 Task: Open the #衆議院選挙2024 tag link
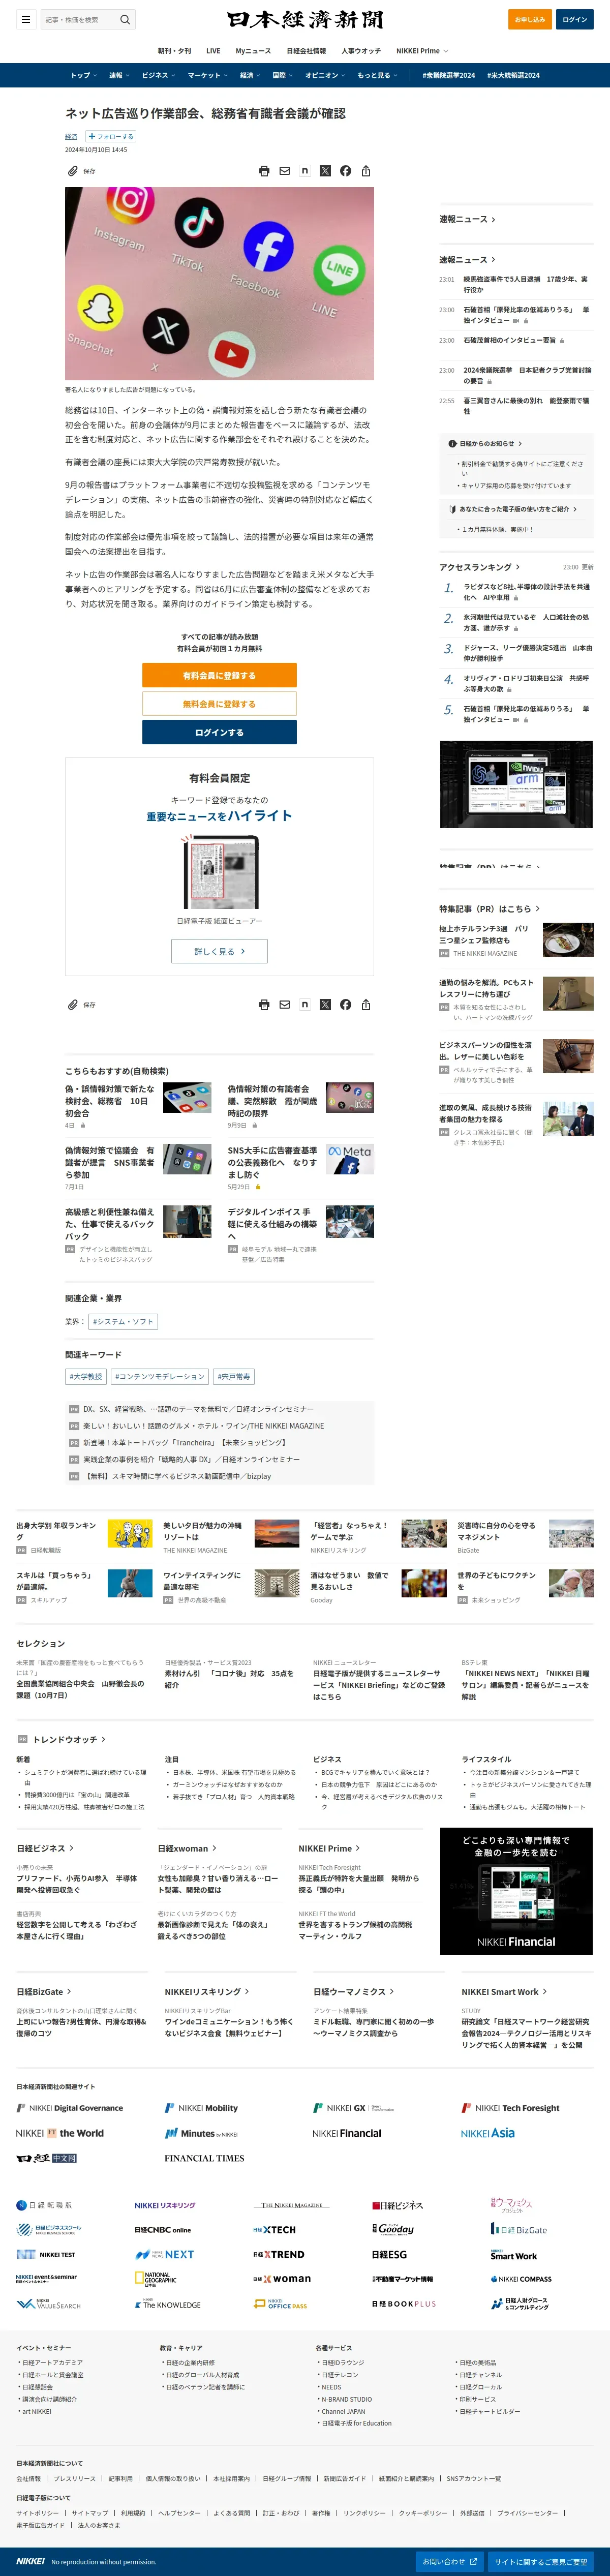pos(448,75)
